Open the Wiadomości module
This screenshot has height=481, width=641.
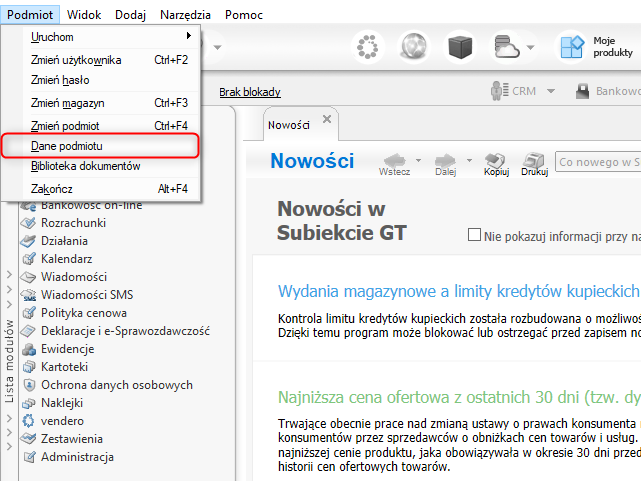[x=74, y=277]
